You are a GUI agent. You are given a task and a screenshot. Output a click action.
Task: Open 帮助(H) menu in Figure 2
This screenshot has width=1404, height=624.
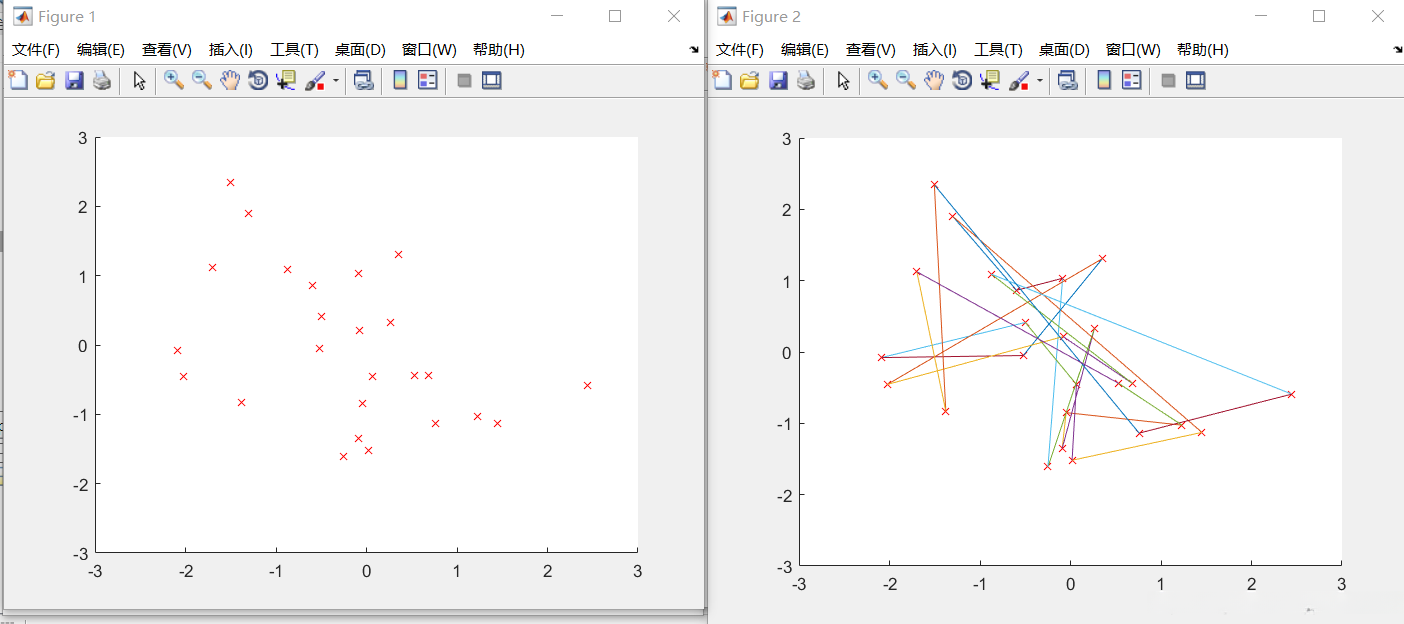point(1203,50)
